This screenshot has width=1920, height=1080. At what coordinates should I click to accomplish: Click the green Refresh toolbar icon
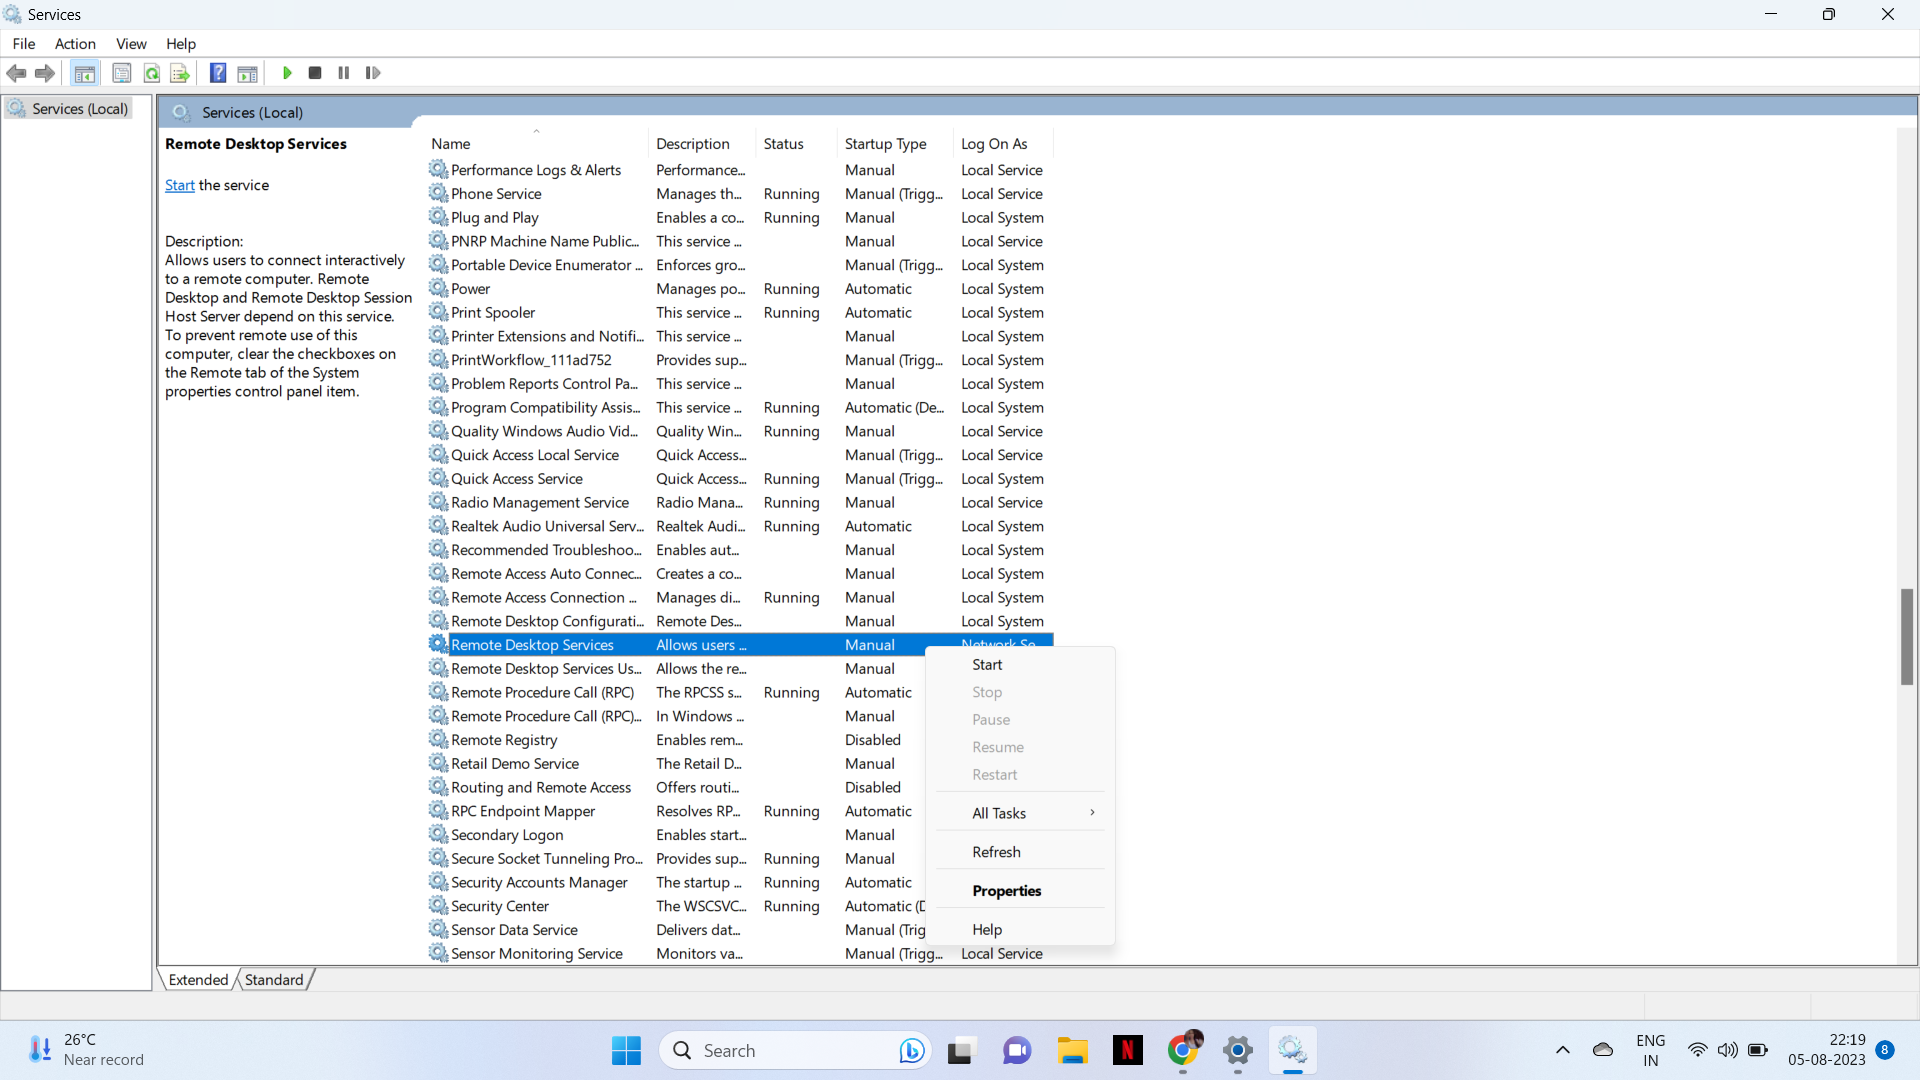click(152, 73)
